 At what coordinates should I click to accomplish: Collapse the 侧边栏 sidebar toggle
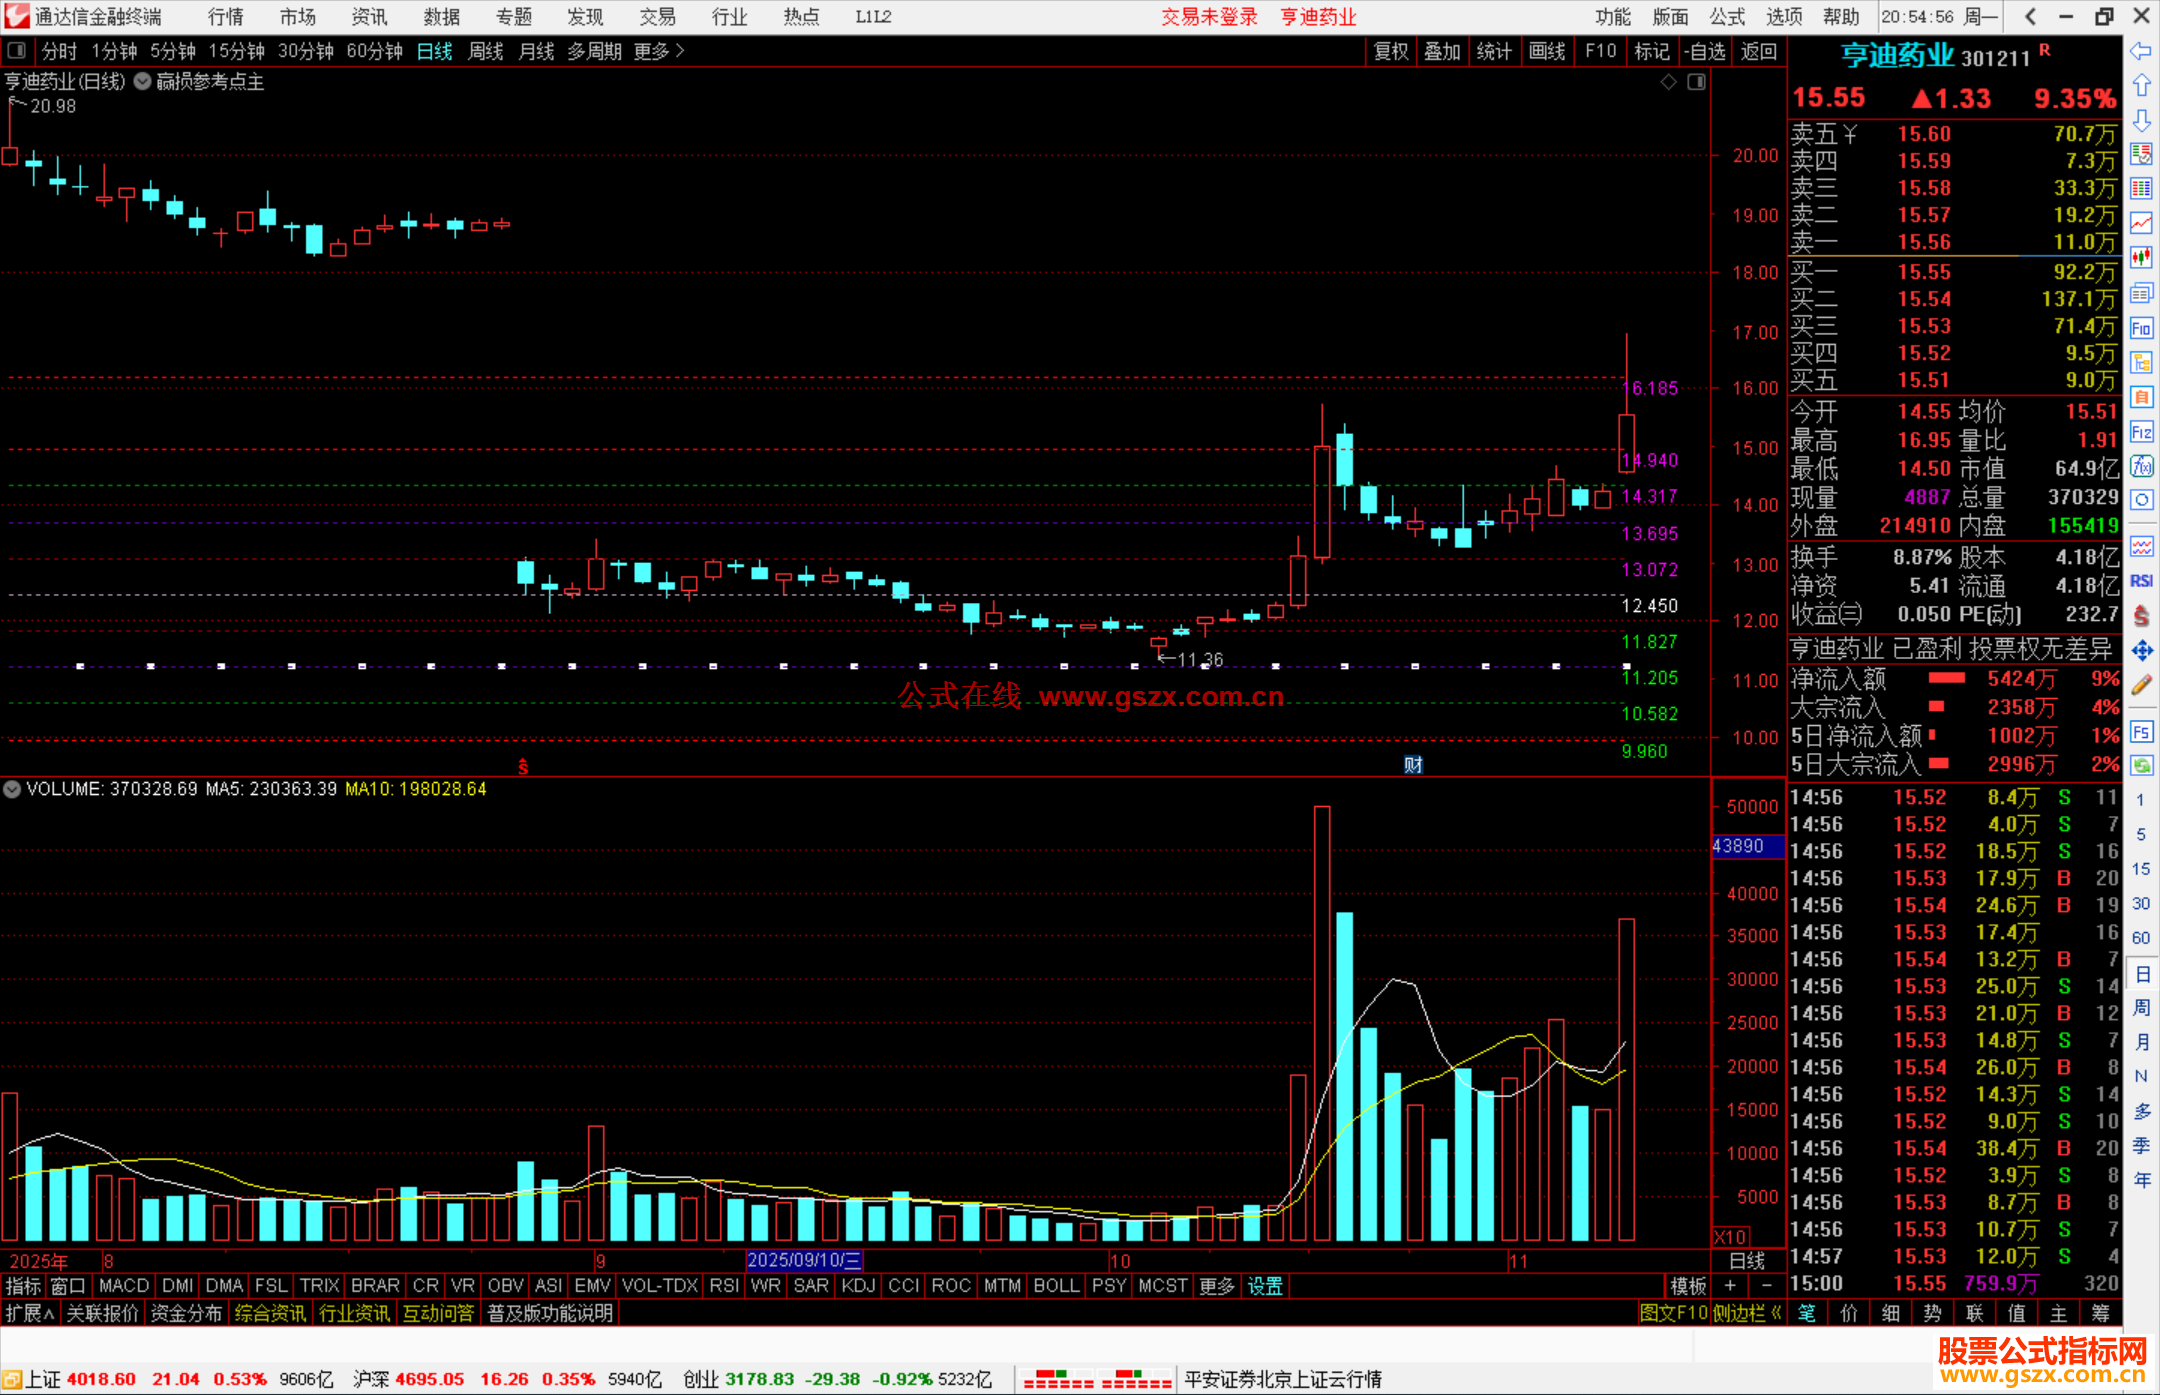tap(1746, 1313)
